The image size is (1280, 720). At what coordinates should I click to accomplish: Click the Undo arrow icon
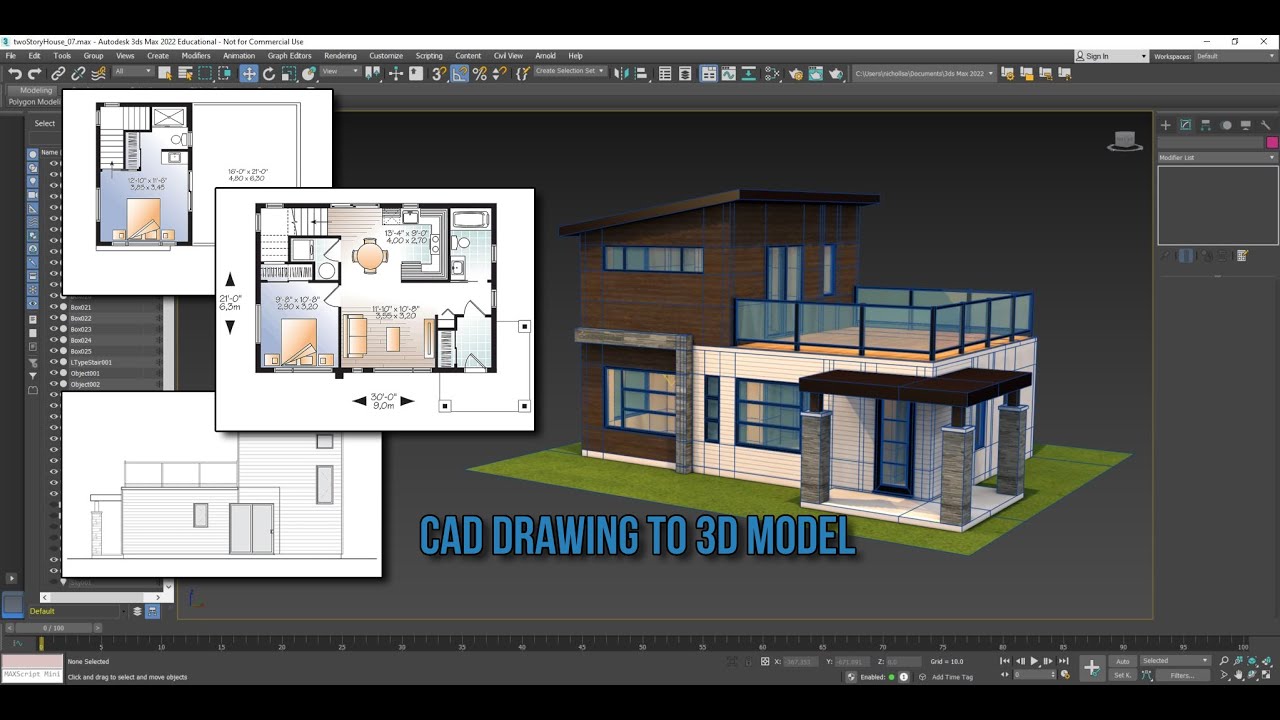tap(15, 73)
